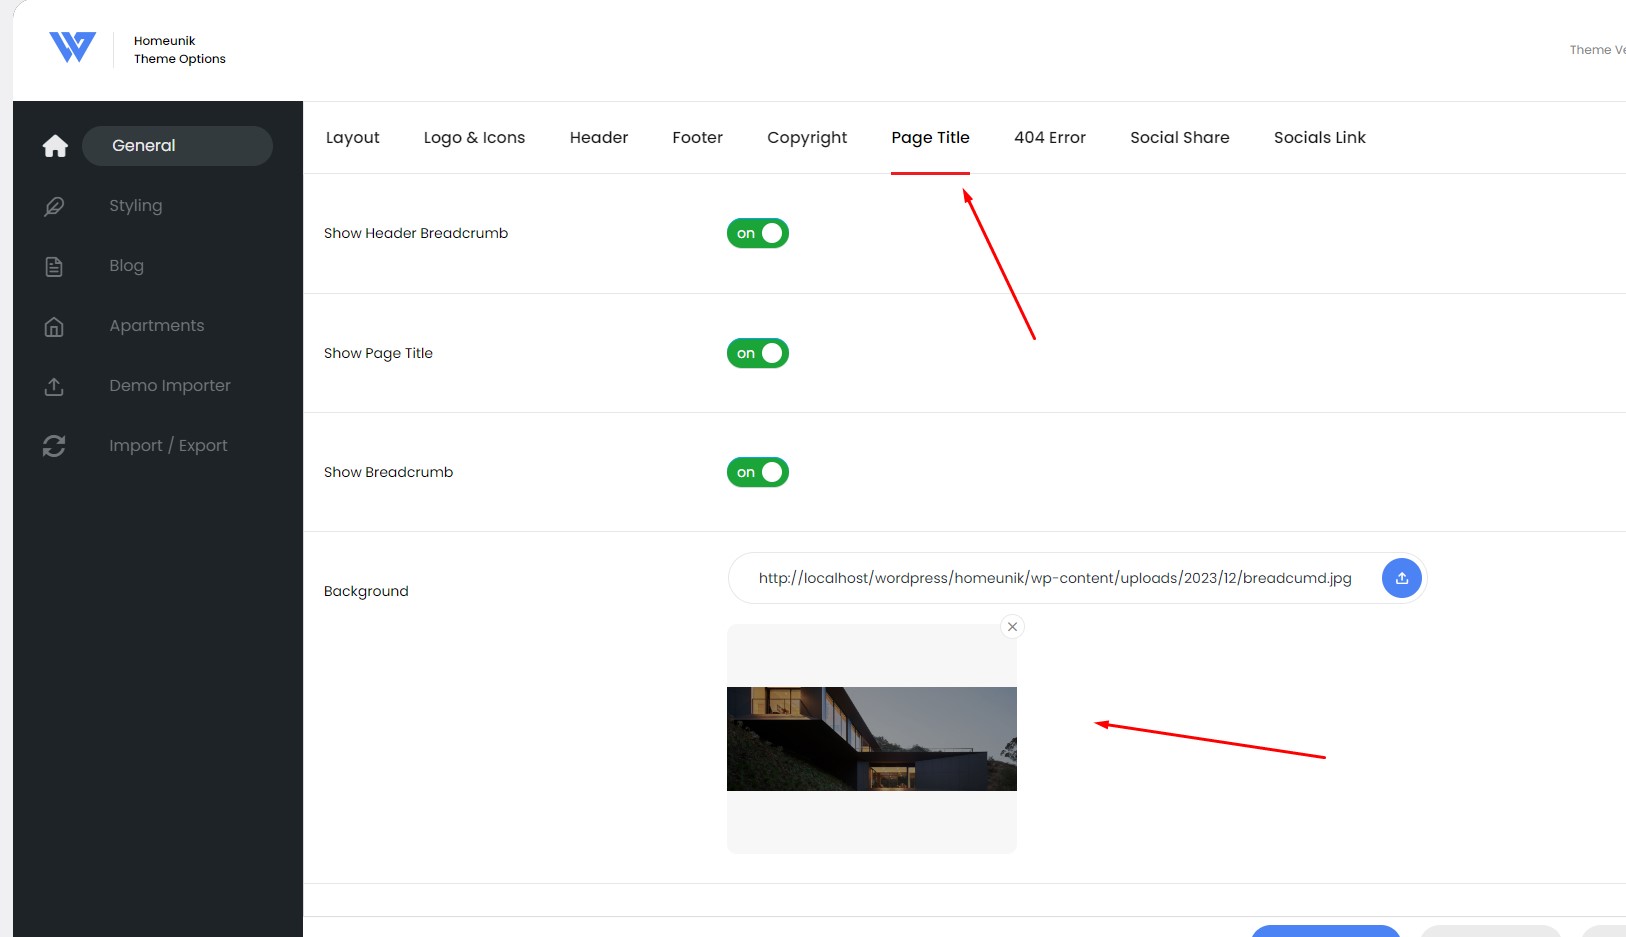This screenshot has width=1626, height=937.
Task: Click the Show Header Breadcrumb label
Action: [416, 233]
